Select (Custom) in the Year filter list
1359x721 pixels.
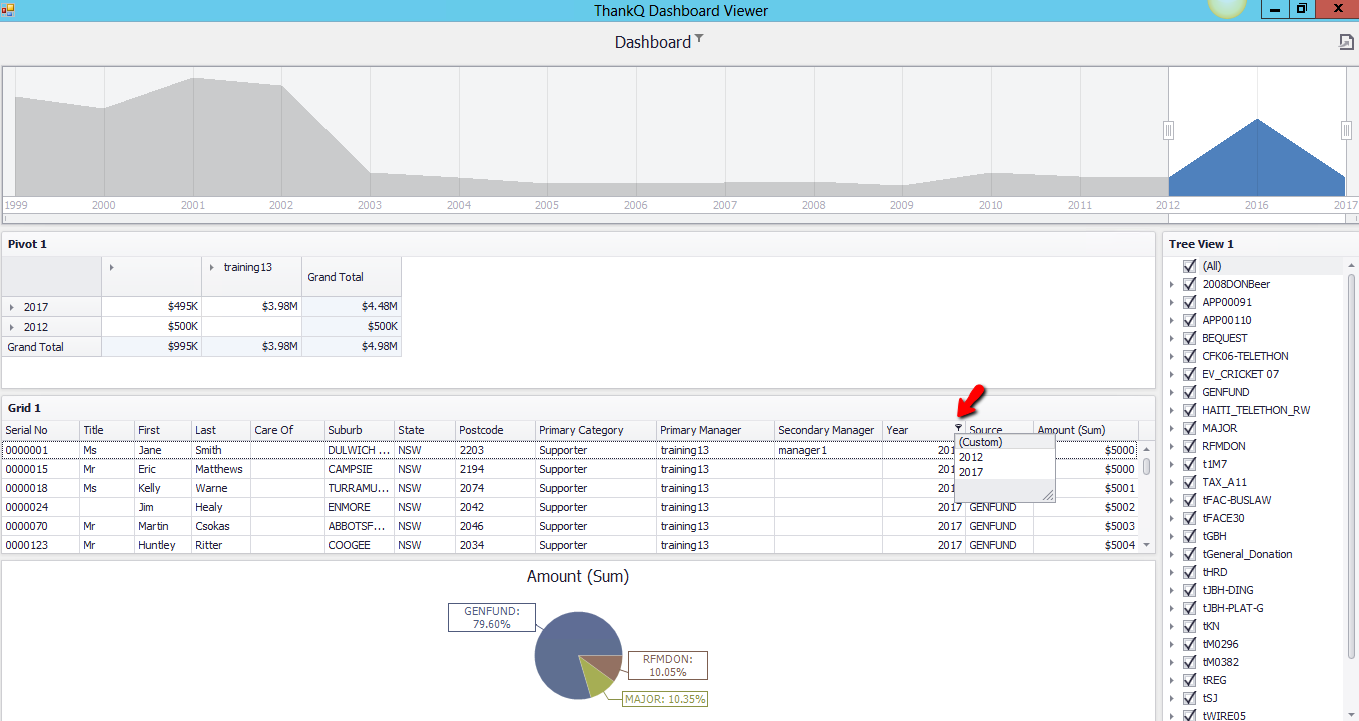(x=1005, y=442)
